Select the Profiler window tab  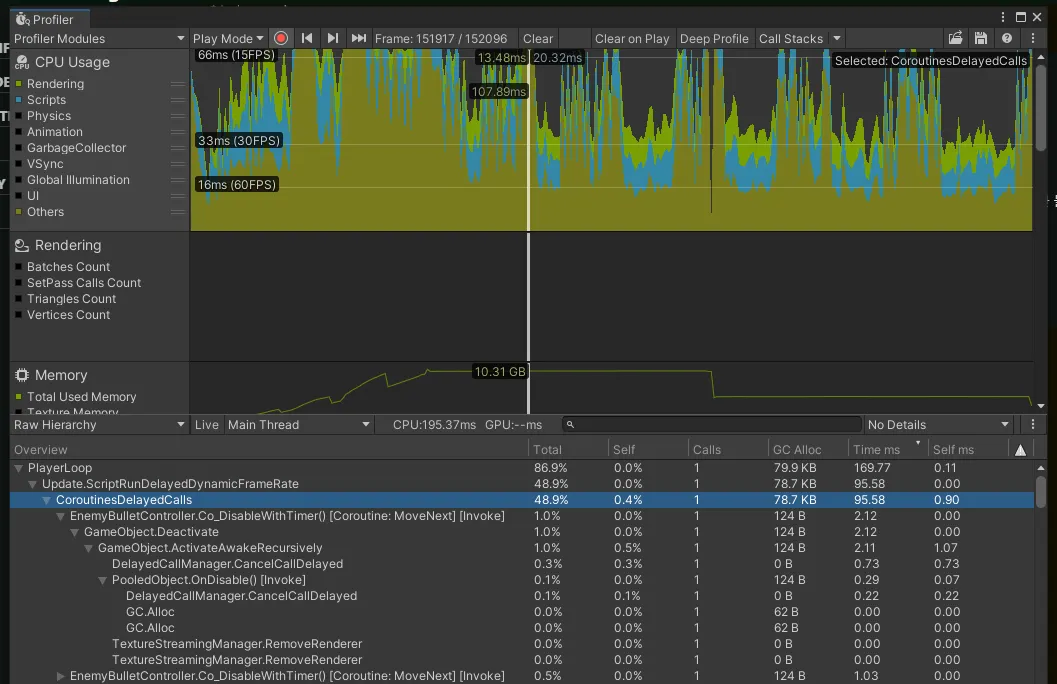[46, 19]
